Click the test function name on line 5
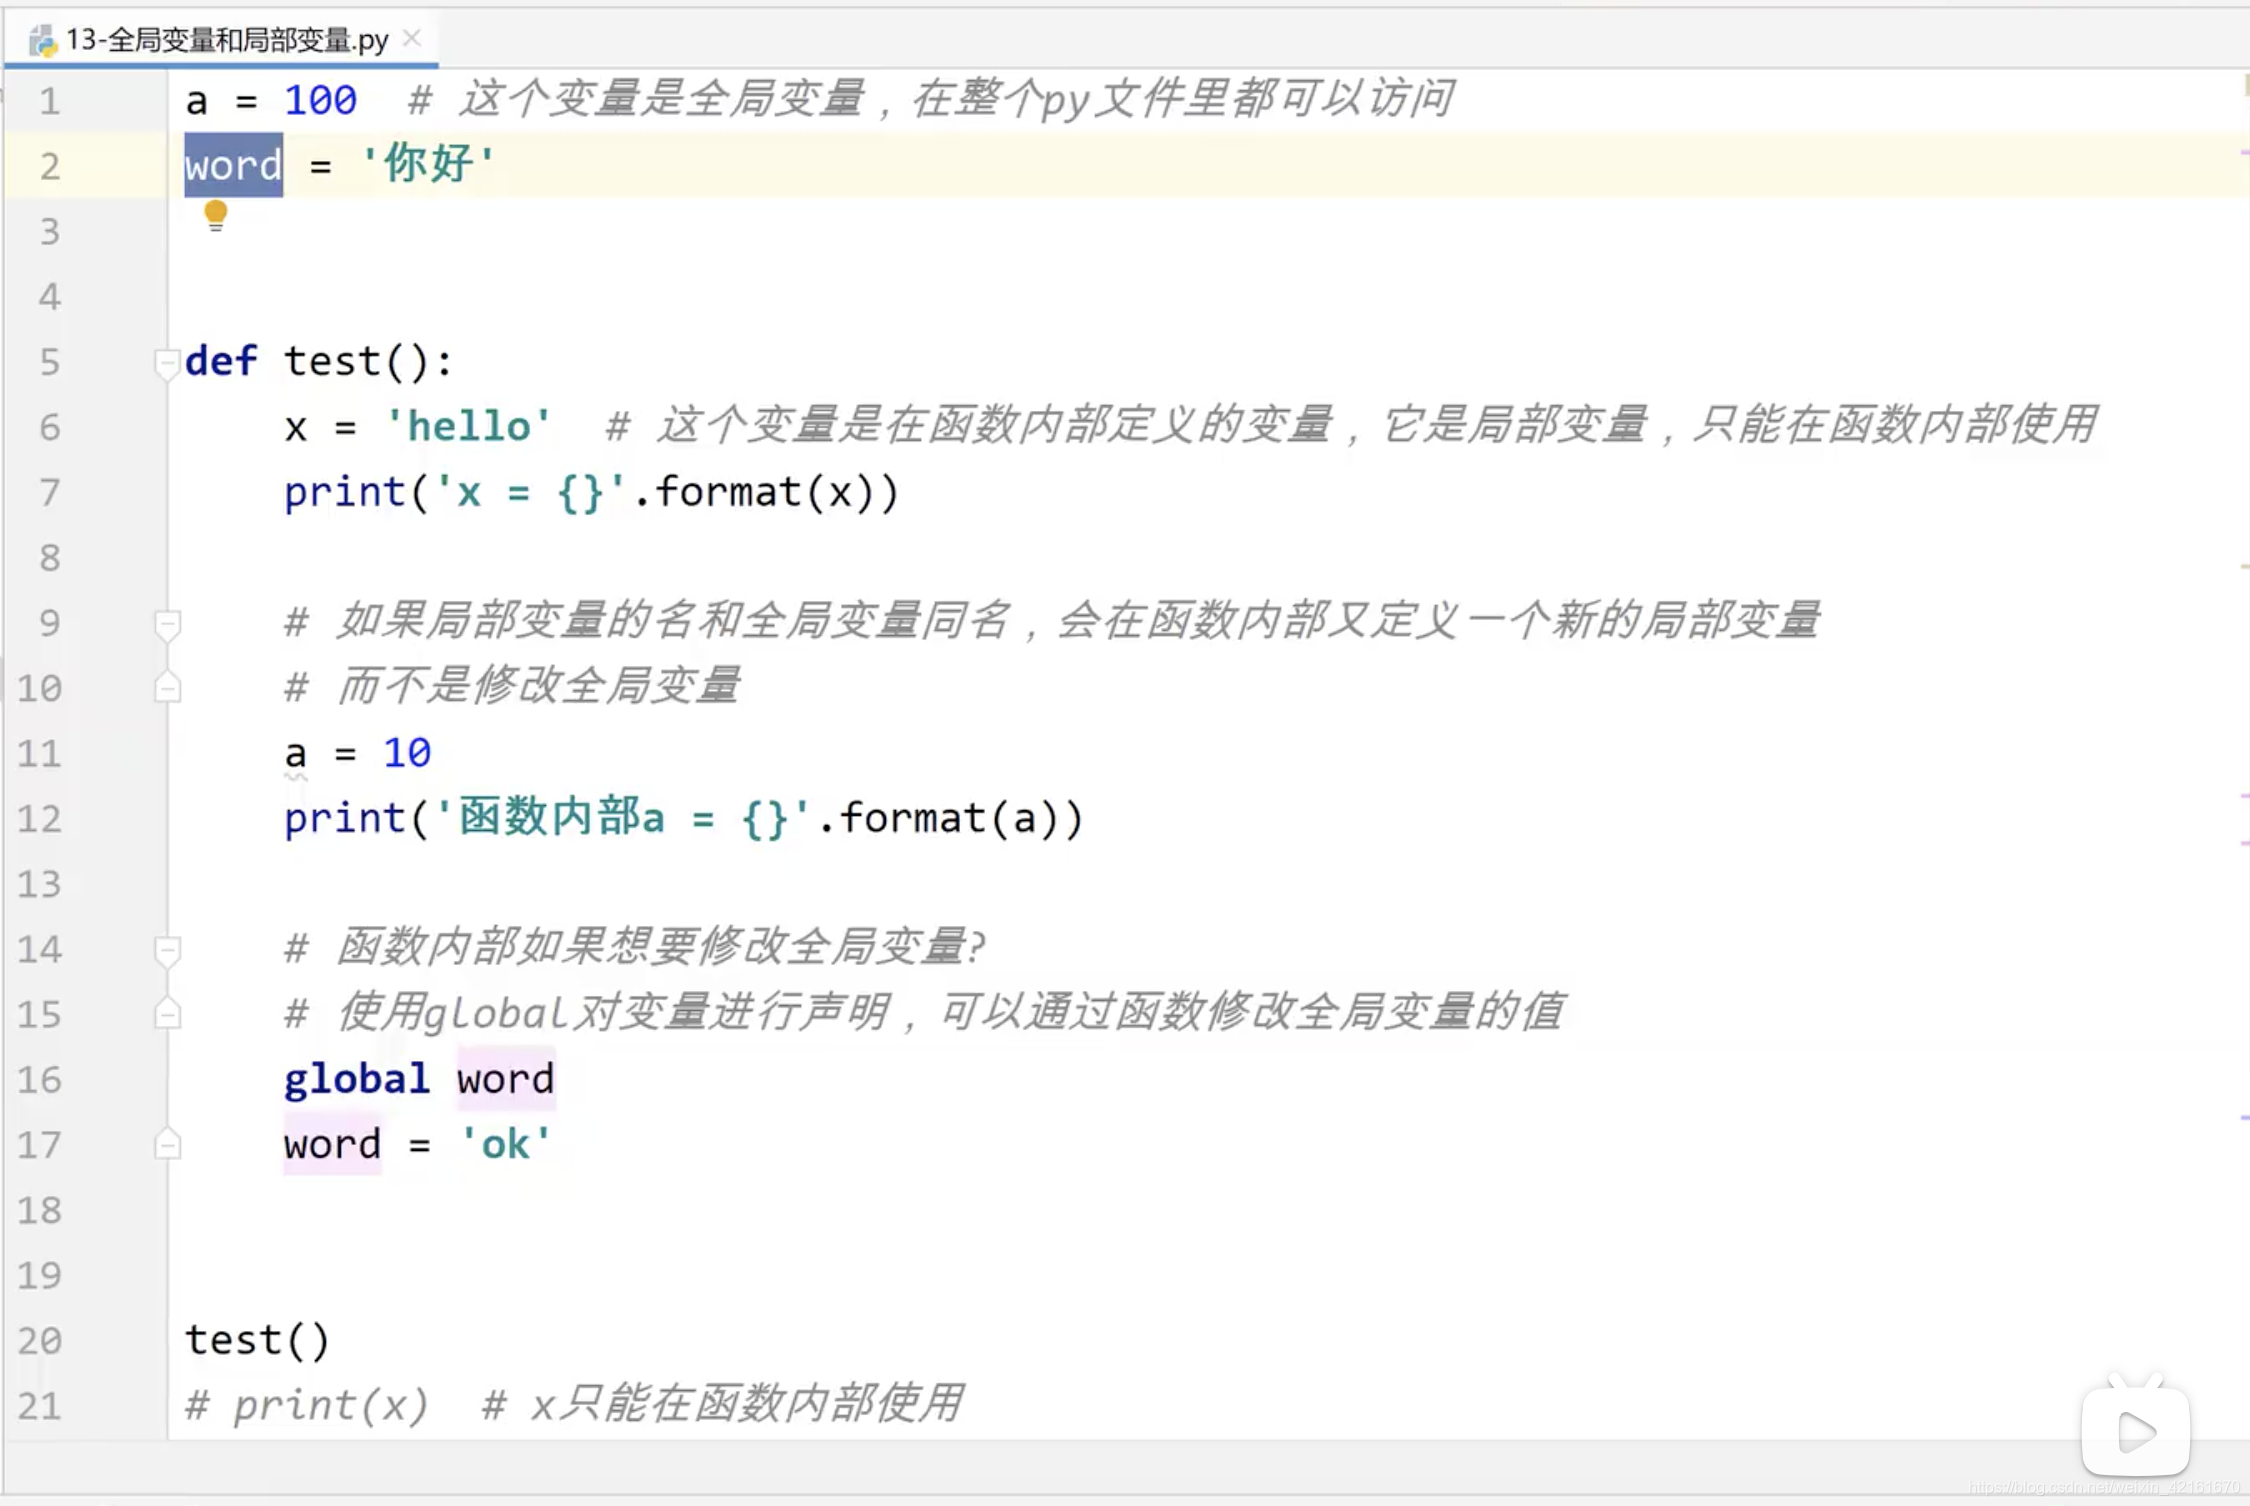The width and height of the screenshot is (2250, 1506). [x=332, y=361]
